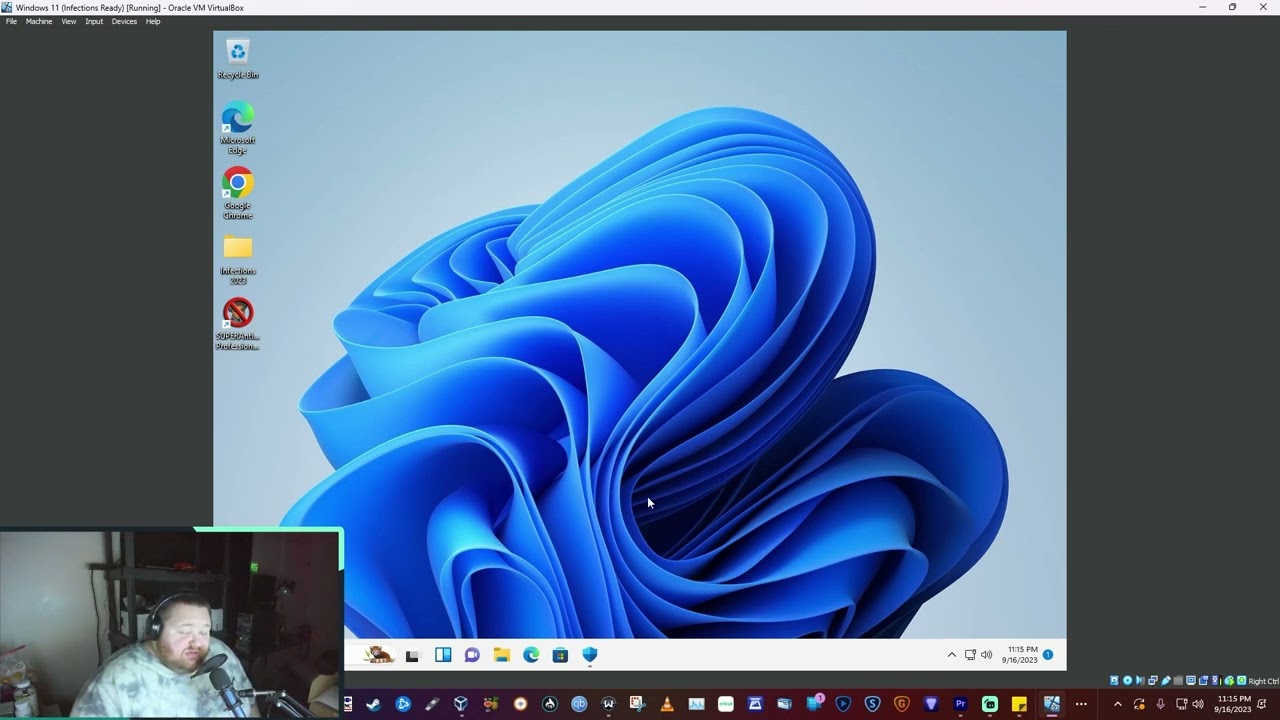Open guest clock showing 11:15 PM

[1020, 655]
